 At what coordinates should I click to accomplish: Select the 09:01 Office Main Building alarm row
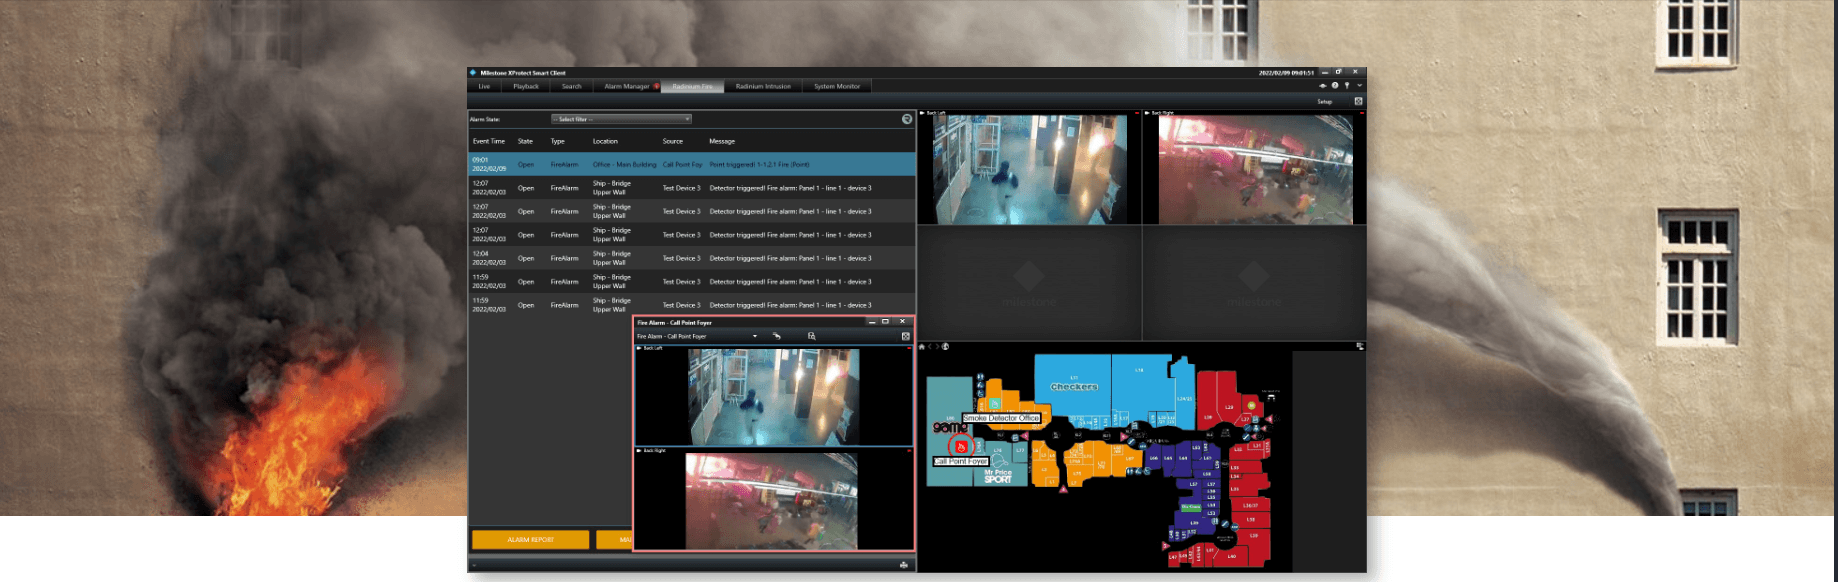click(x=692, y=164)
